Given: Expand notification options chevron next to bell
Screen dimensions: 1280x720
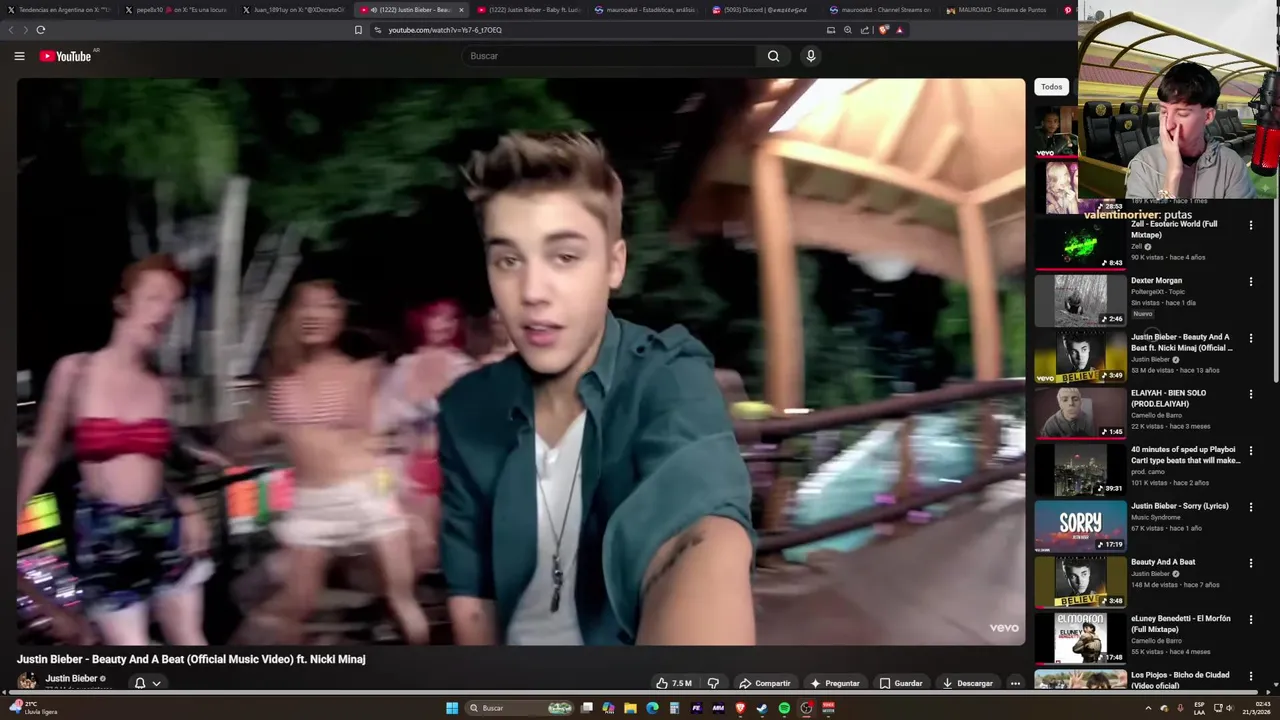Looking at the screenshot, I should coord(156,683).
